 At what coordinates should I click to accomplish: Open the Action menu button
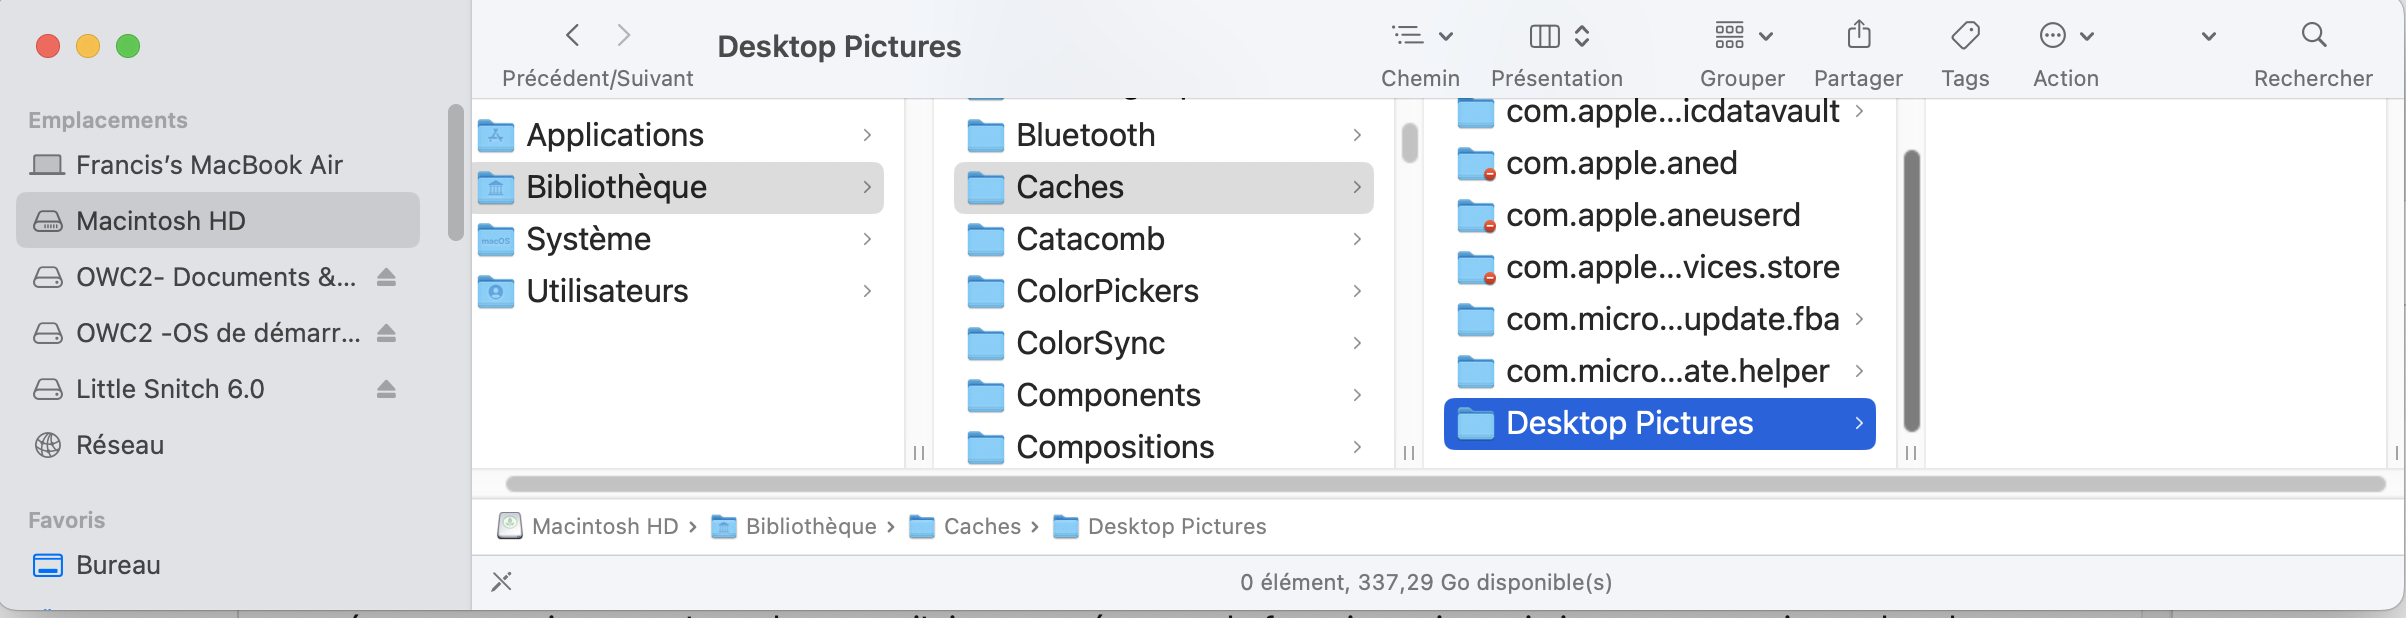tap(2065, 36)
